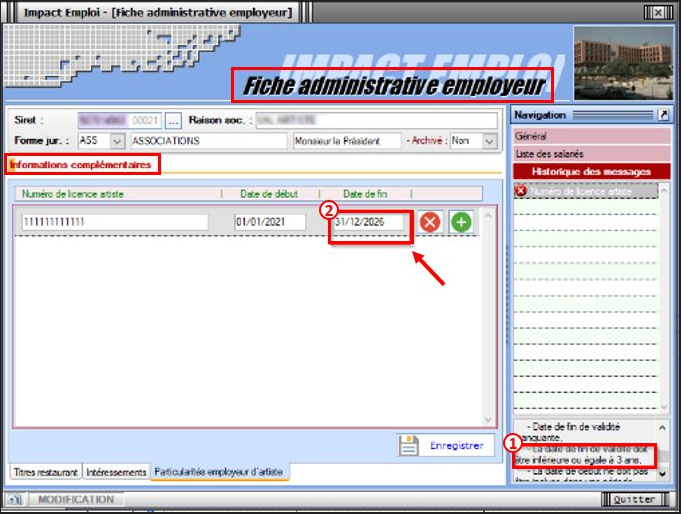681x514 pixels.
Task: Click the Informations complémentaires section heading
Action: 80,165
